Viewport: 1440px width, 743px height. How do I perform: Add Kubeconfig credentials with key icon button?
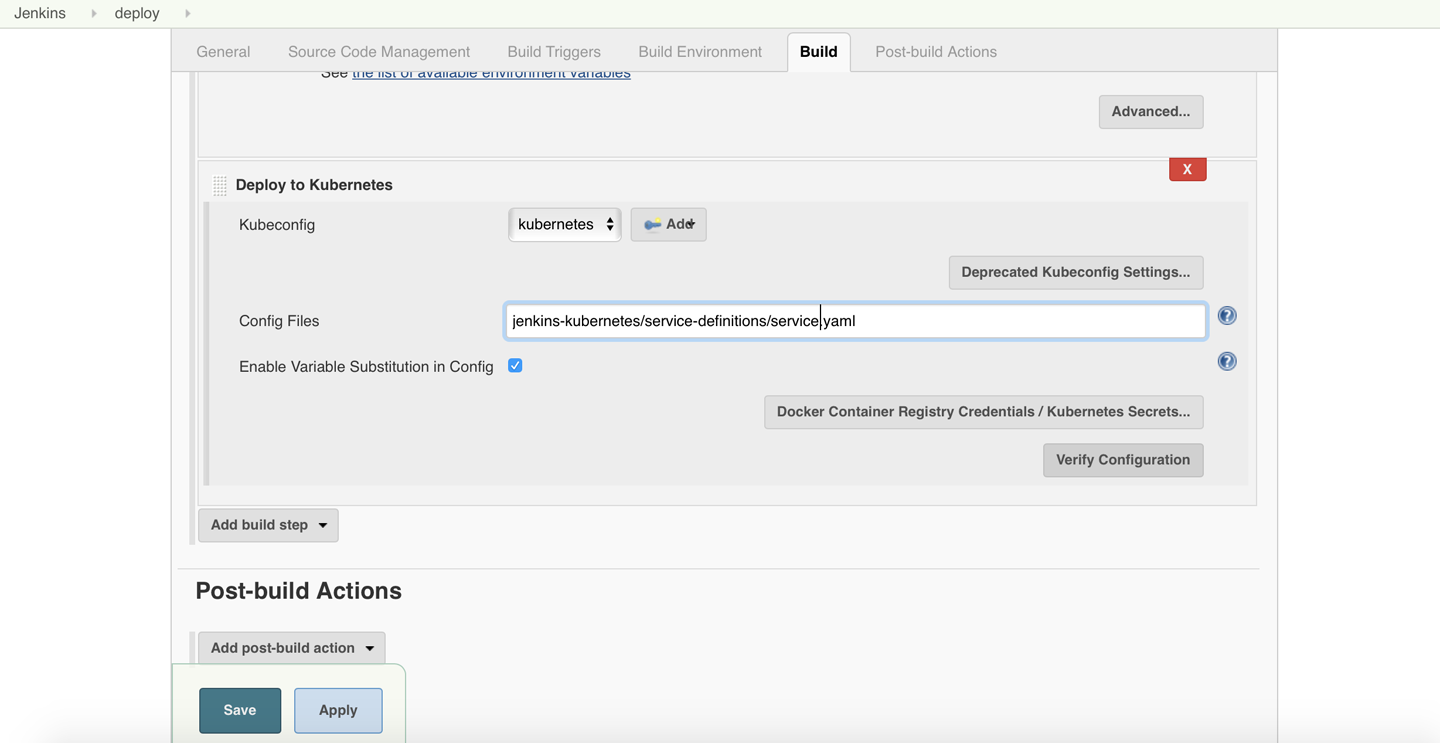point(668,225)
